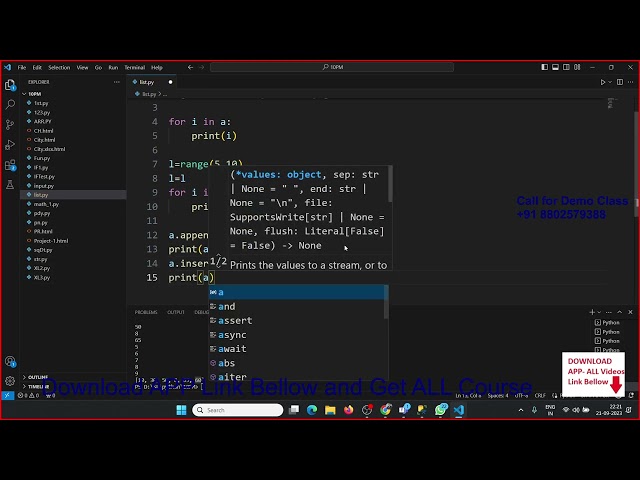The image size is (640, 480).
Task: Open the Edit menu
Action: pos(37,67)
